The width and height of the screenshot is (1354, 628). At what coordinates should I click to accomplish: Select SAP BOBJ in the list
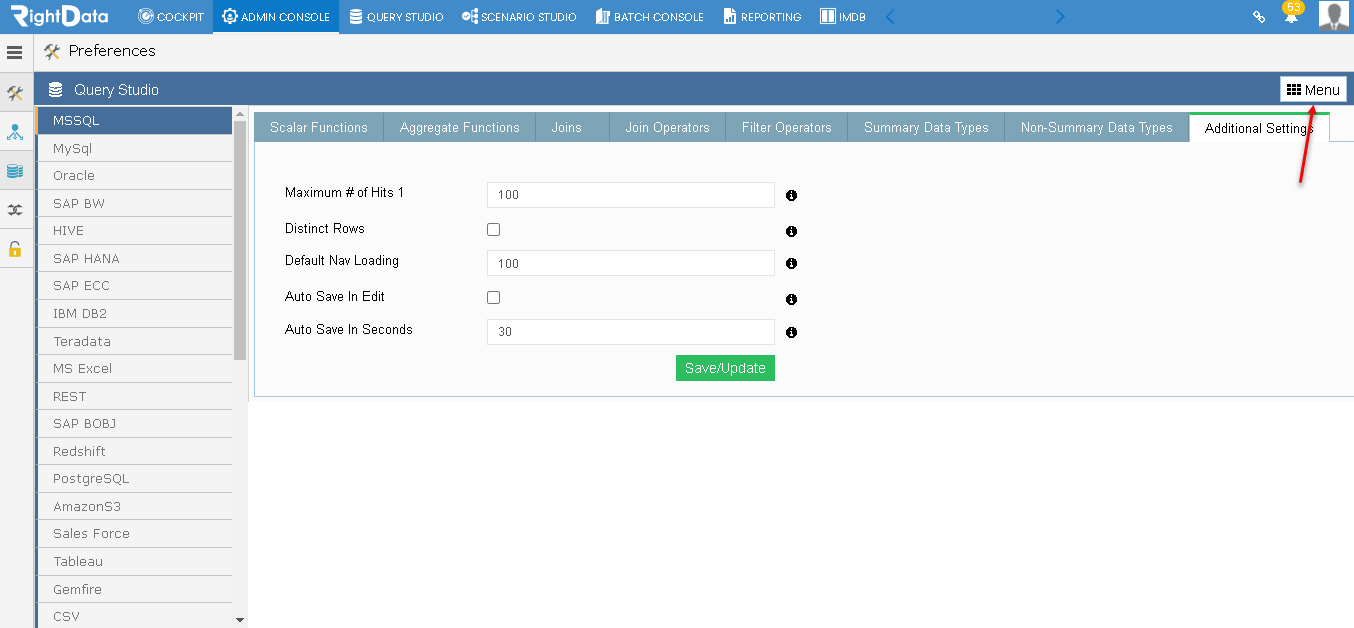tap(134, 423)
